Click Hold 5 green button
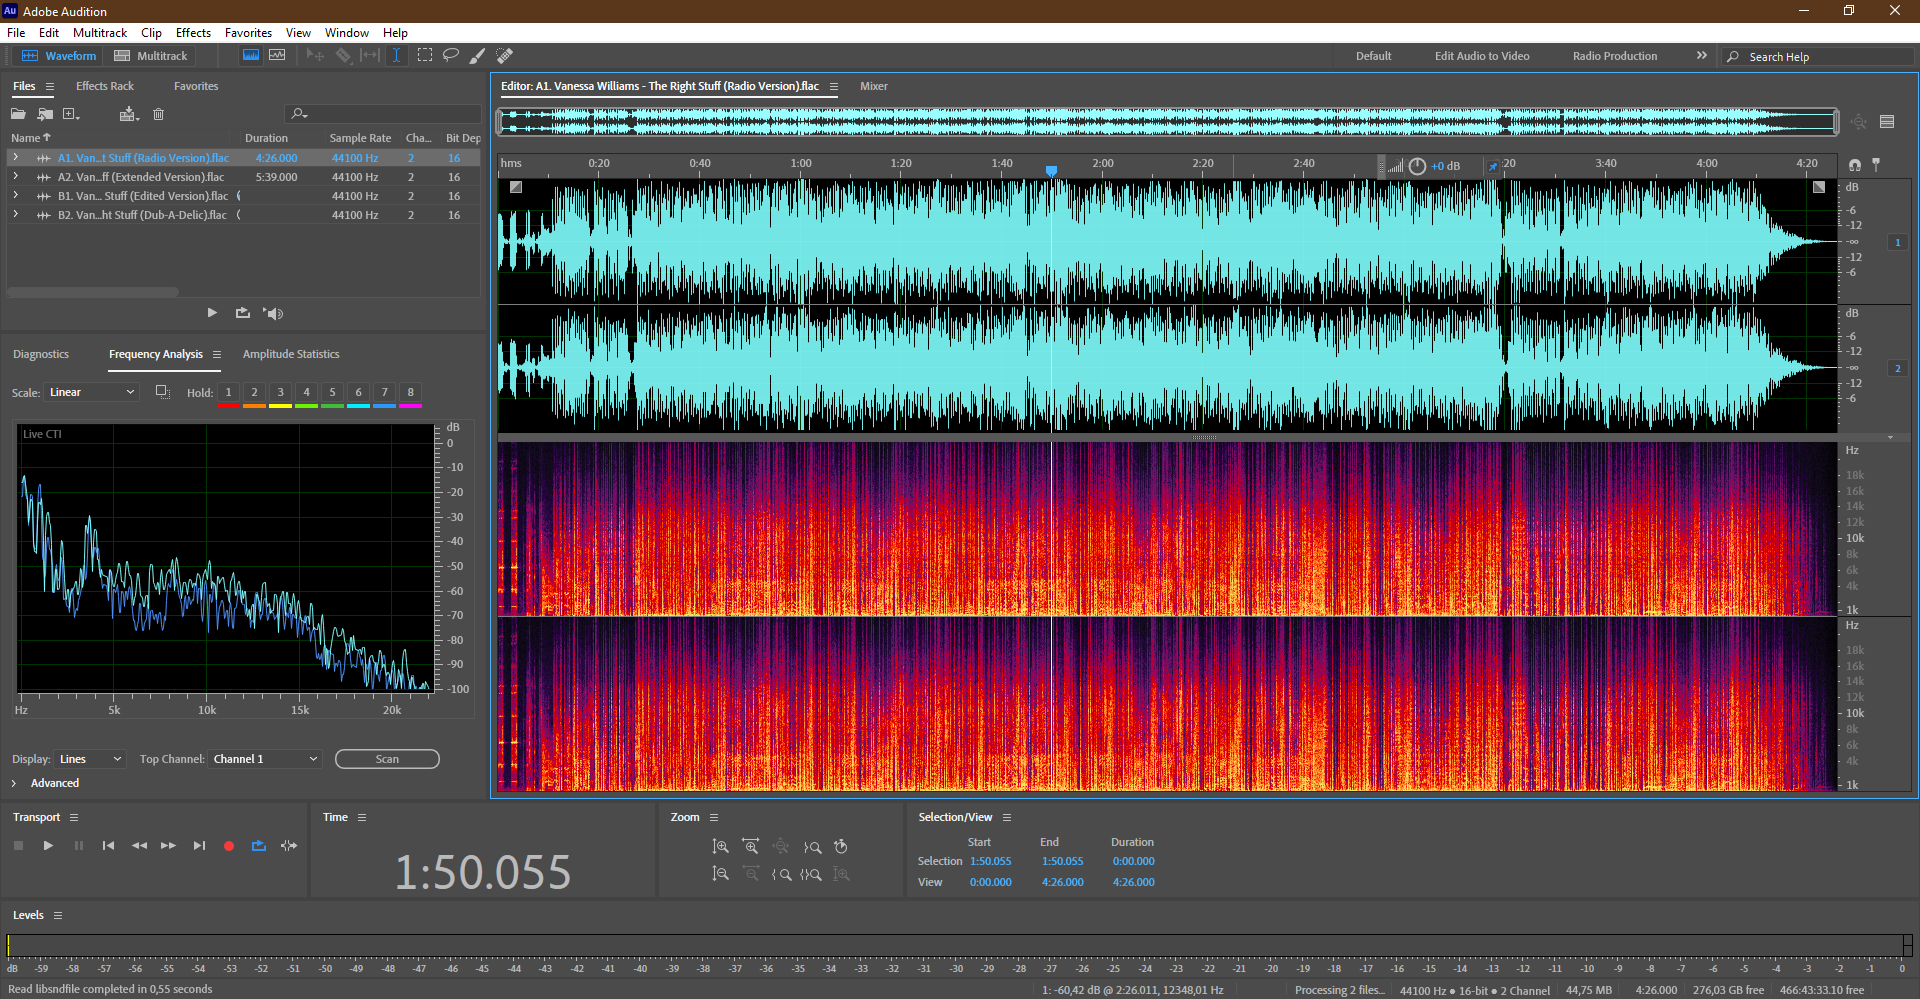The height and width of the screenshot is (999, 1920). tap(332, 394)
